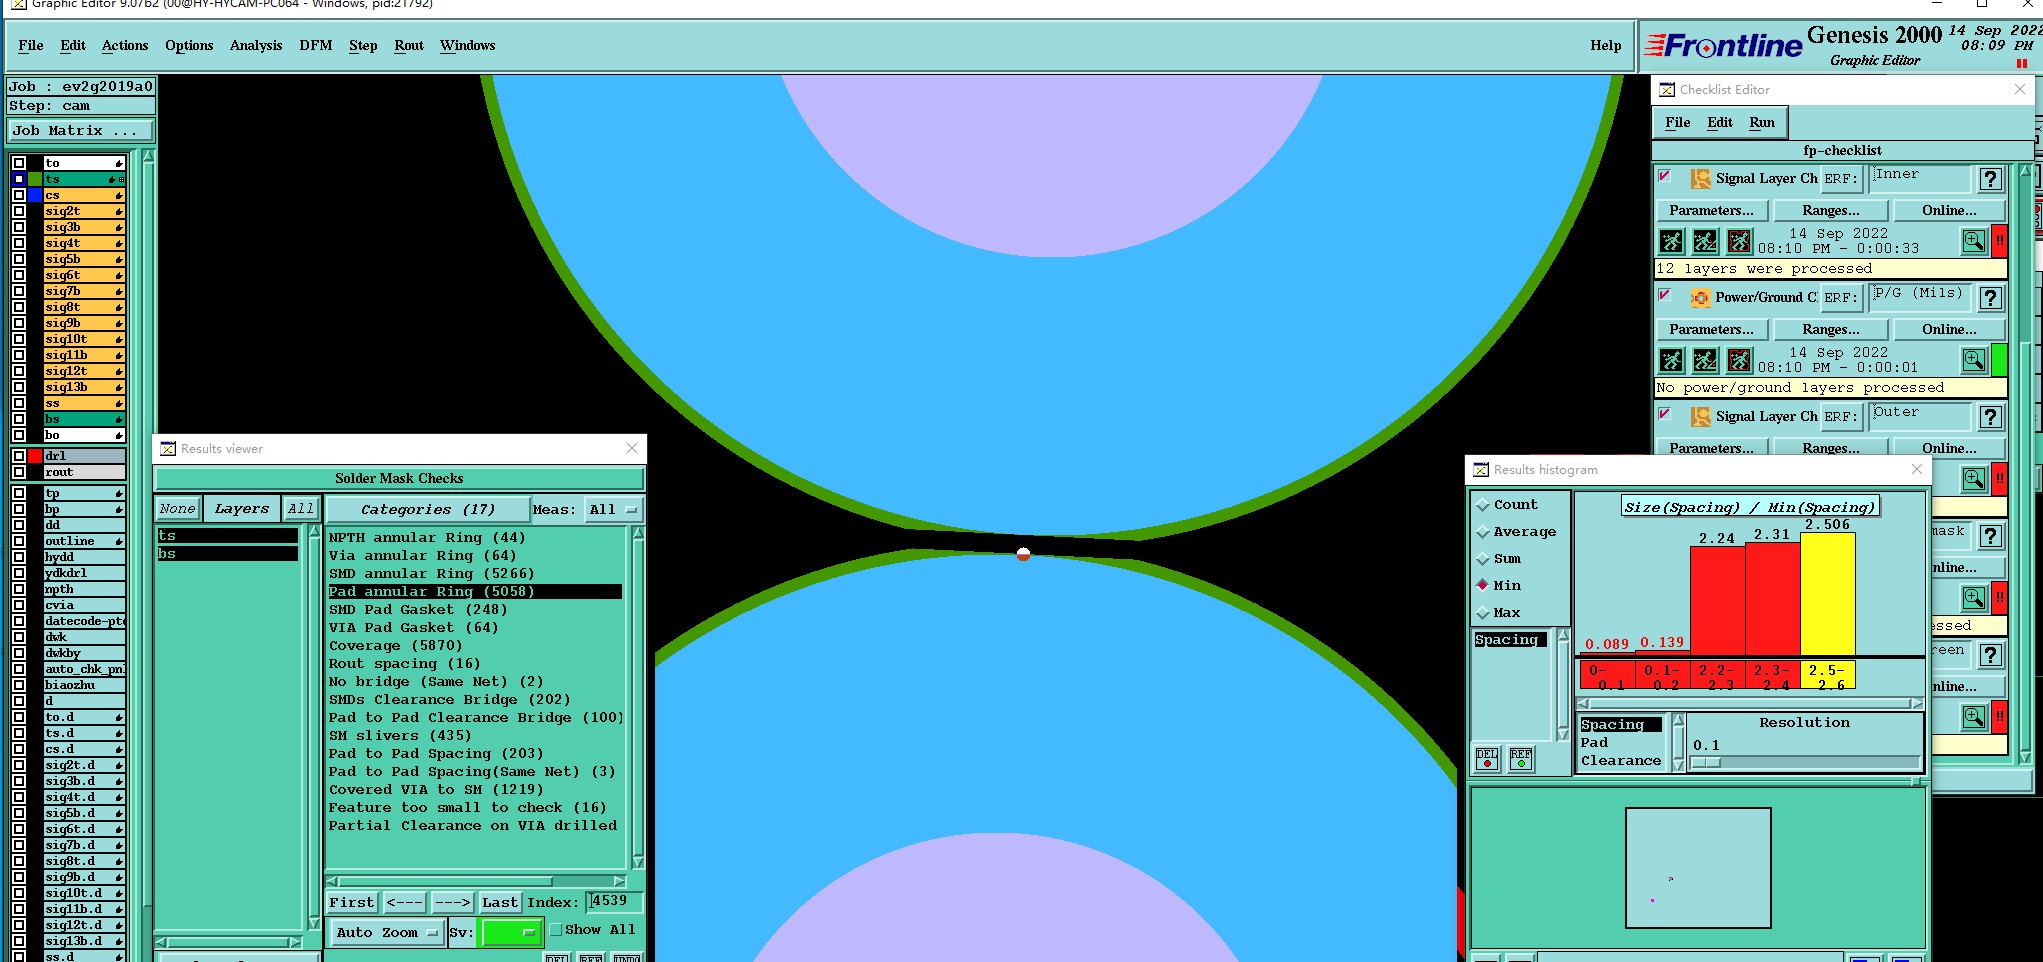Click Categories (17) header button

[427, 509]
